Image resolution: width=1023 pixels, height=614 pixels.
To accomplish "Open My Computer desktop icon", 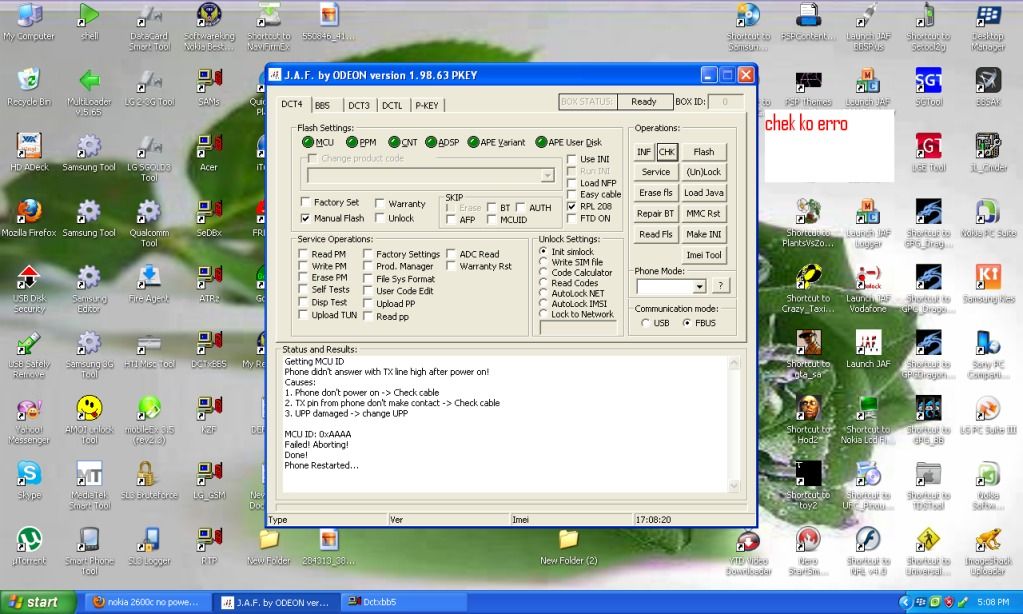I will [29, 23].
